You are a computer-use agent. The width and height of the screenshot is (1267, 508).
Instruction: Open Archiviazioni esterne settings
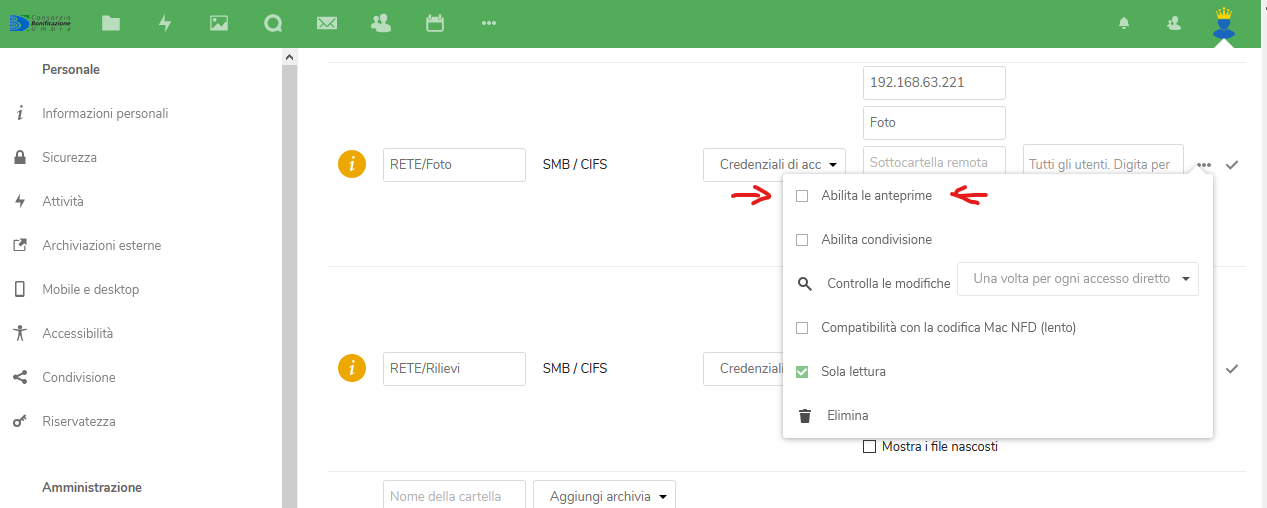click(x=101, y=245)
